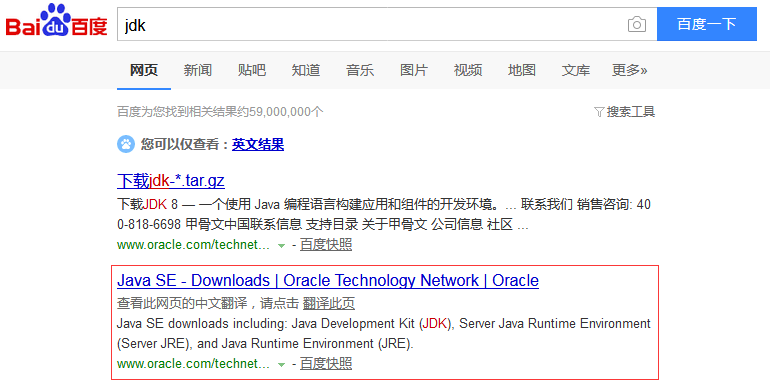Screen dimensions: 770x385
Task: Click the funnel icon of 搜索工具
Action: [x=599, y=112]
